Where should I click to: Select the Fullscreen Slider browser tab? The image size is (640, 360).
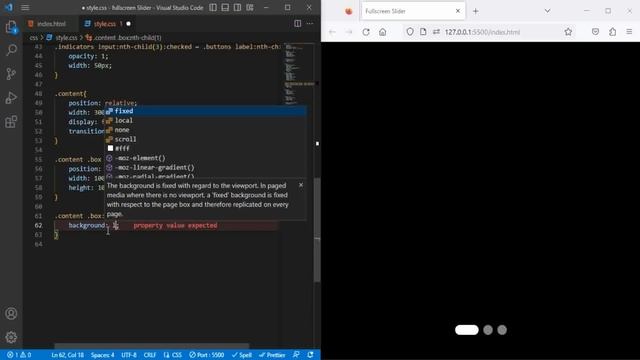[412, 11]
